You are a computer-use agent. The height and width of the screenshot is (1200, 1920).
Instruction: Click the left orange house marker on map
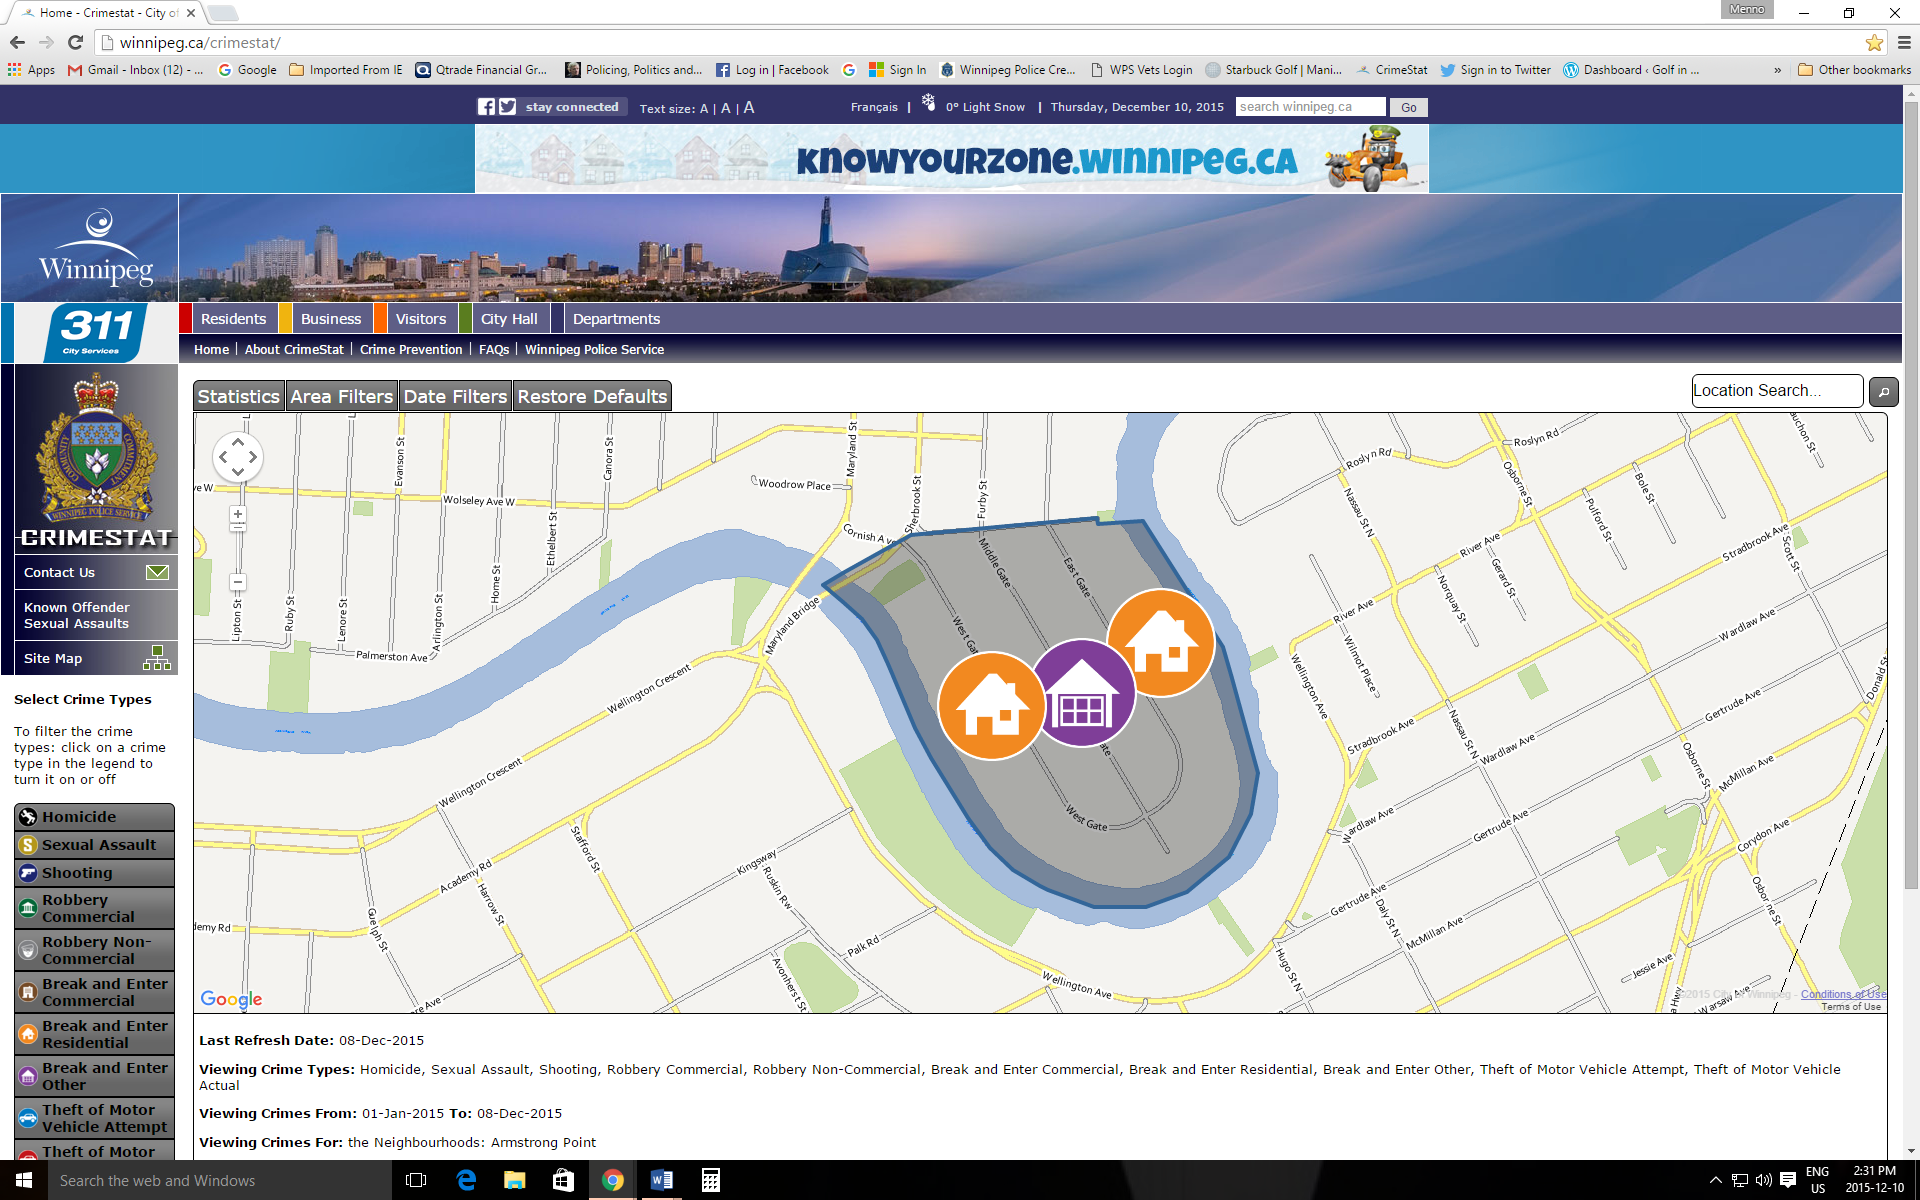click(991, 706)
